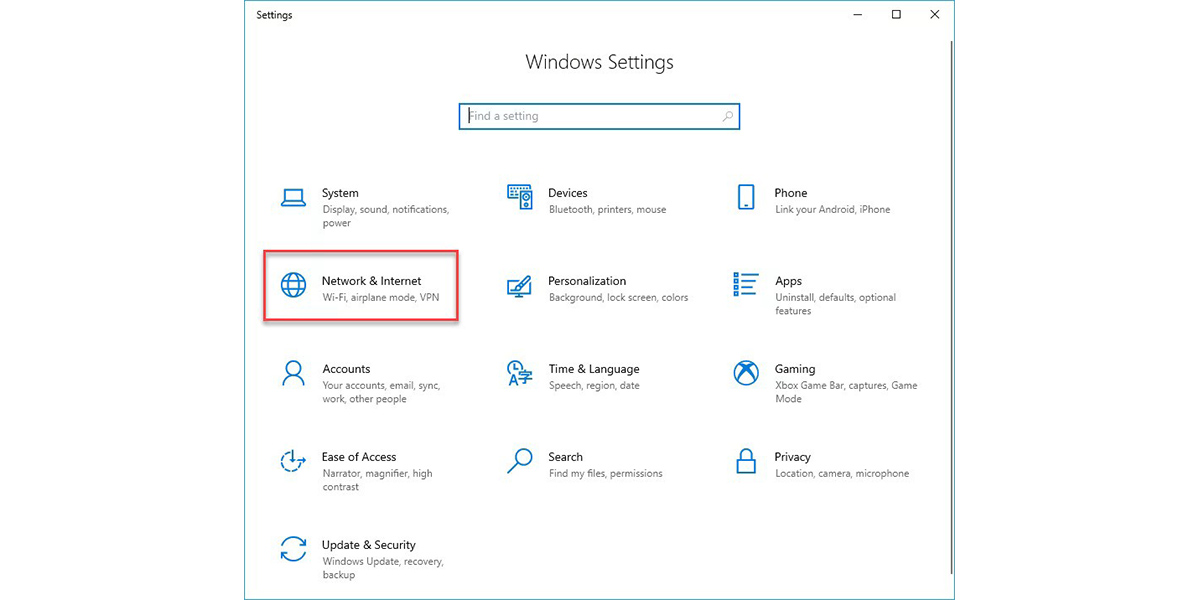Open Gaming settings label
Viewport: 1200px width, 600px height.
795,369
